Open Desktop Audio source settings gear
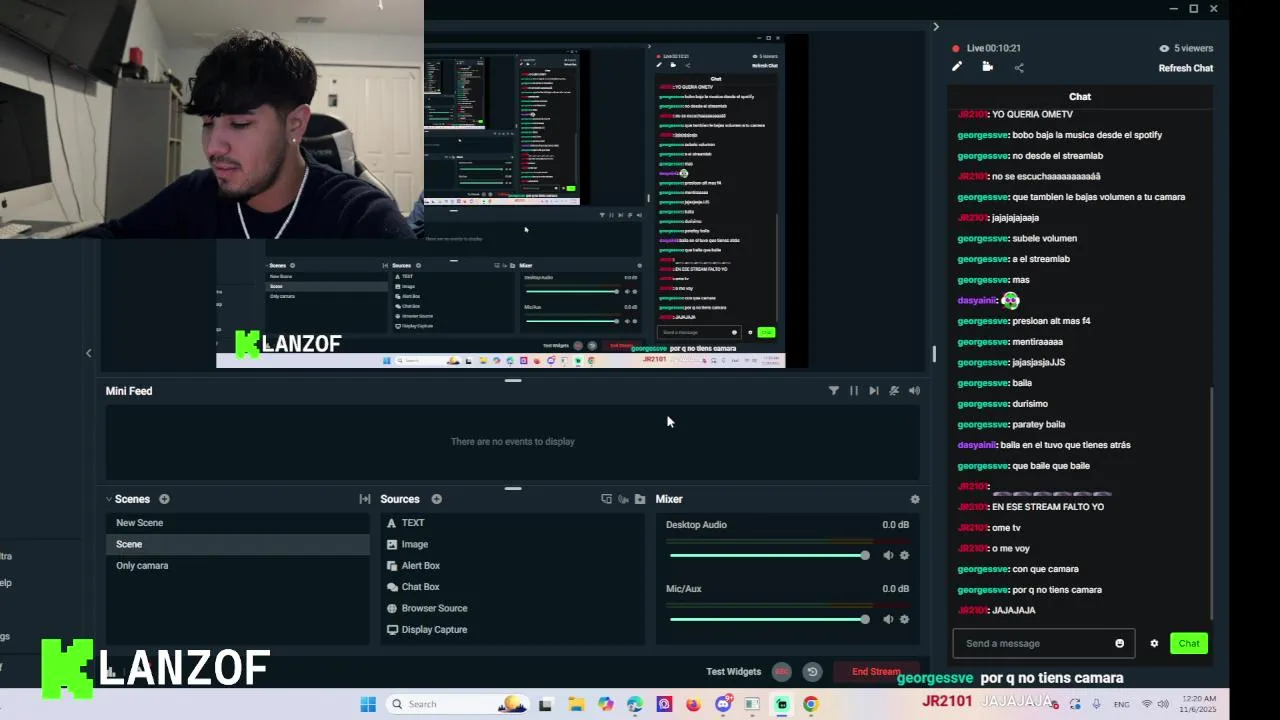 tap(904, 555)
